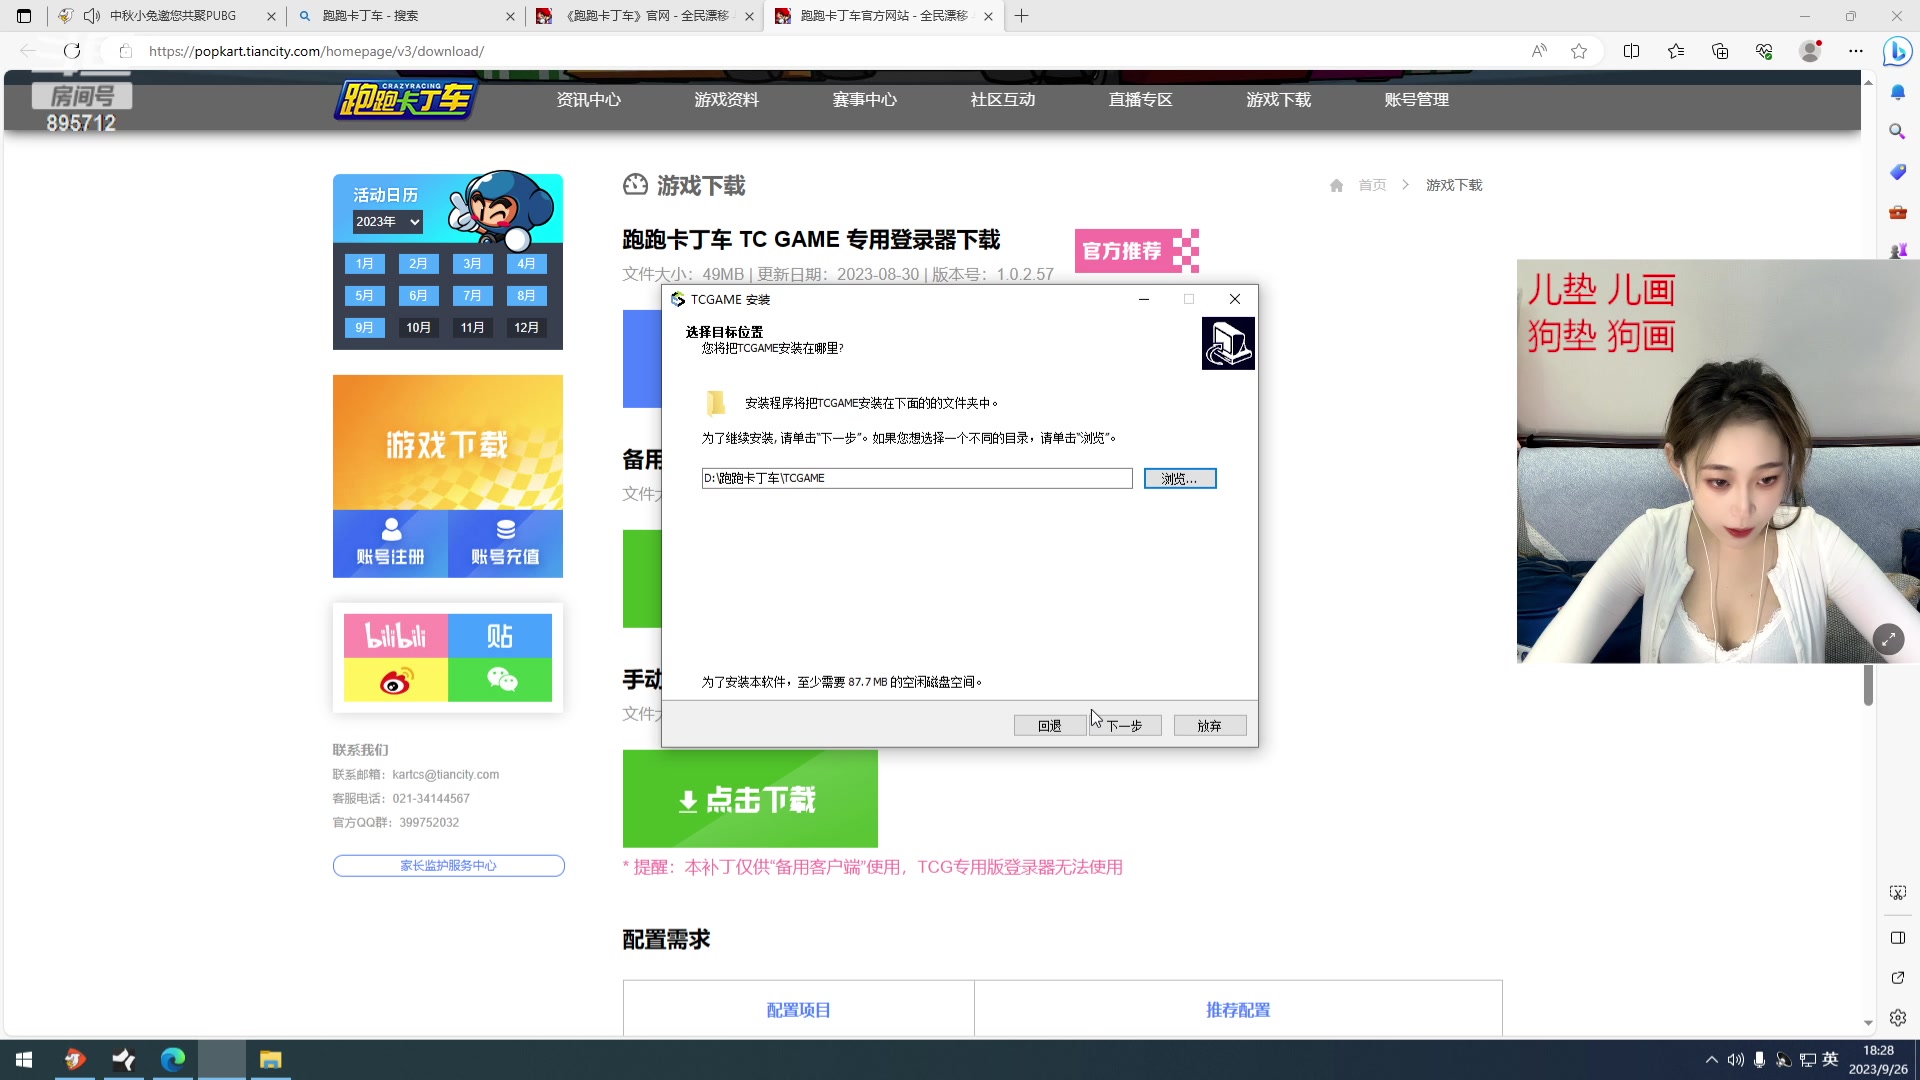Click the green 点击下载 download button
Viewport: 1920px width, 1080px height.
(x=750, y=799)
